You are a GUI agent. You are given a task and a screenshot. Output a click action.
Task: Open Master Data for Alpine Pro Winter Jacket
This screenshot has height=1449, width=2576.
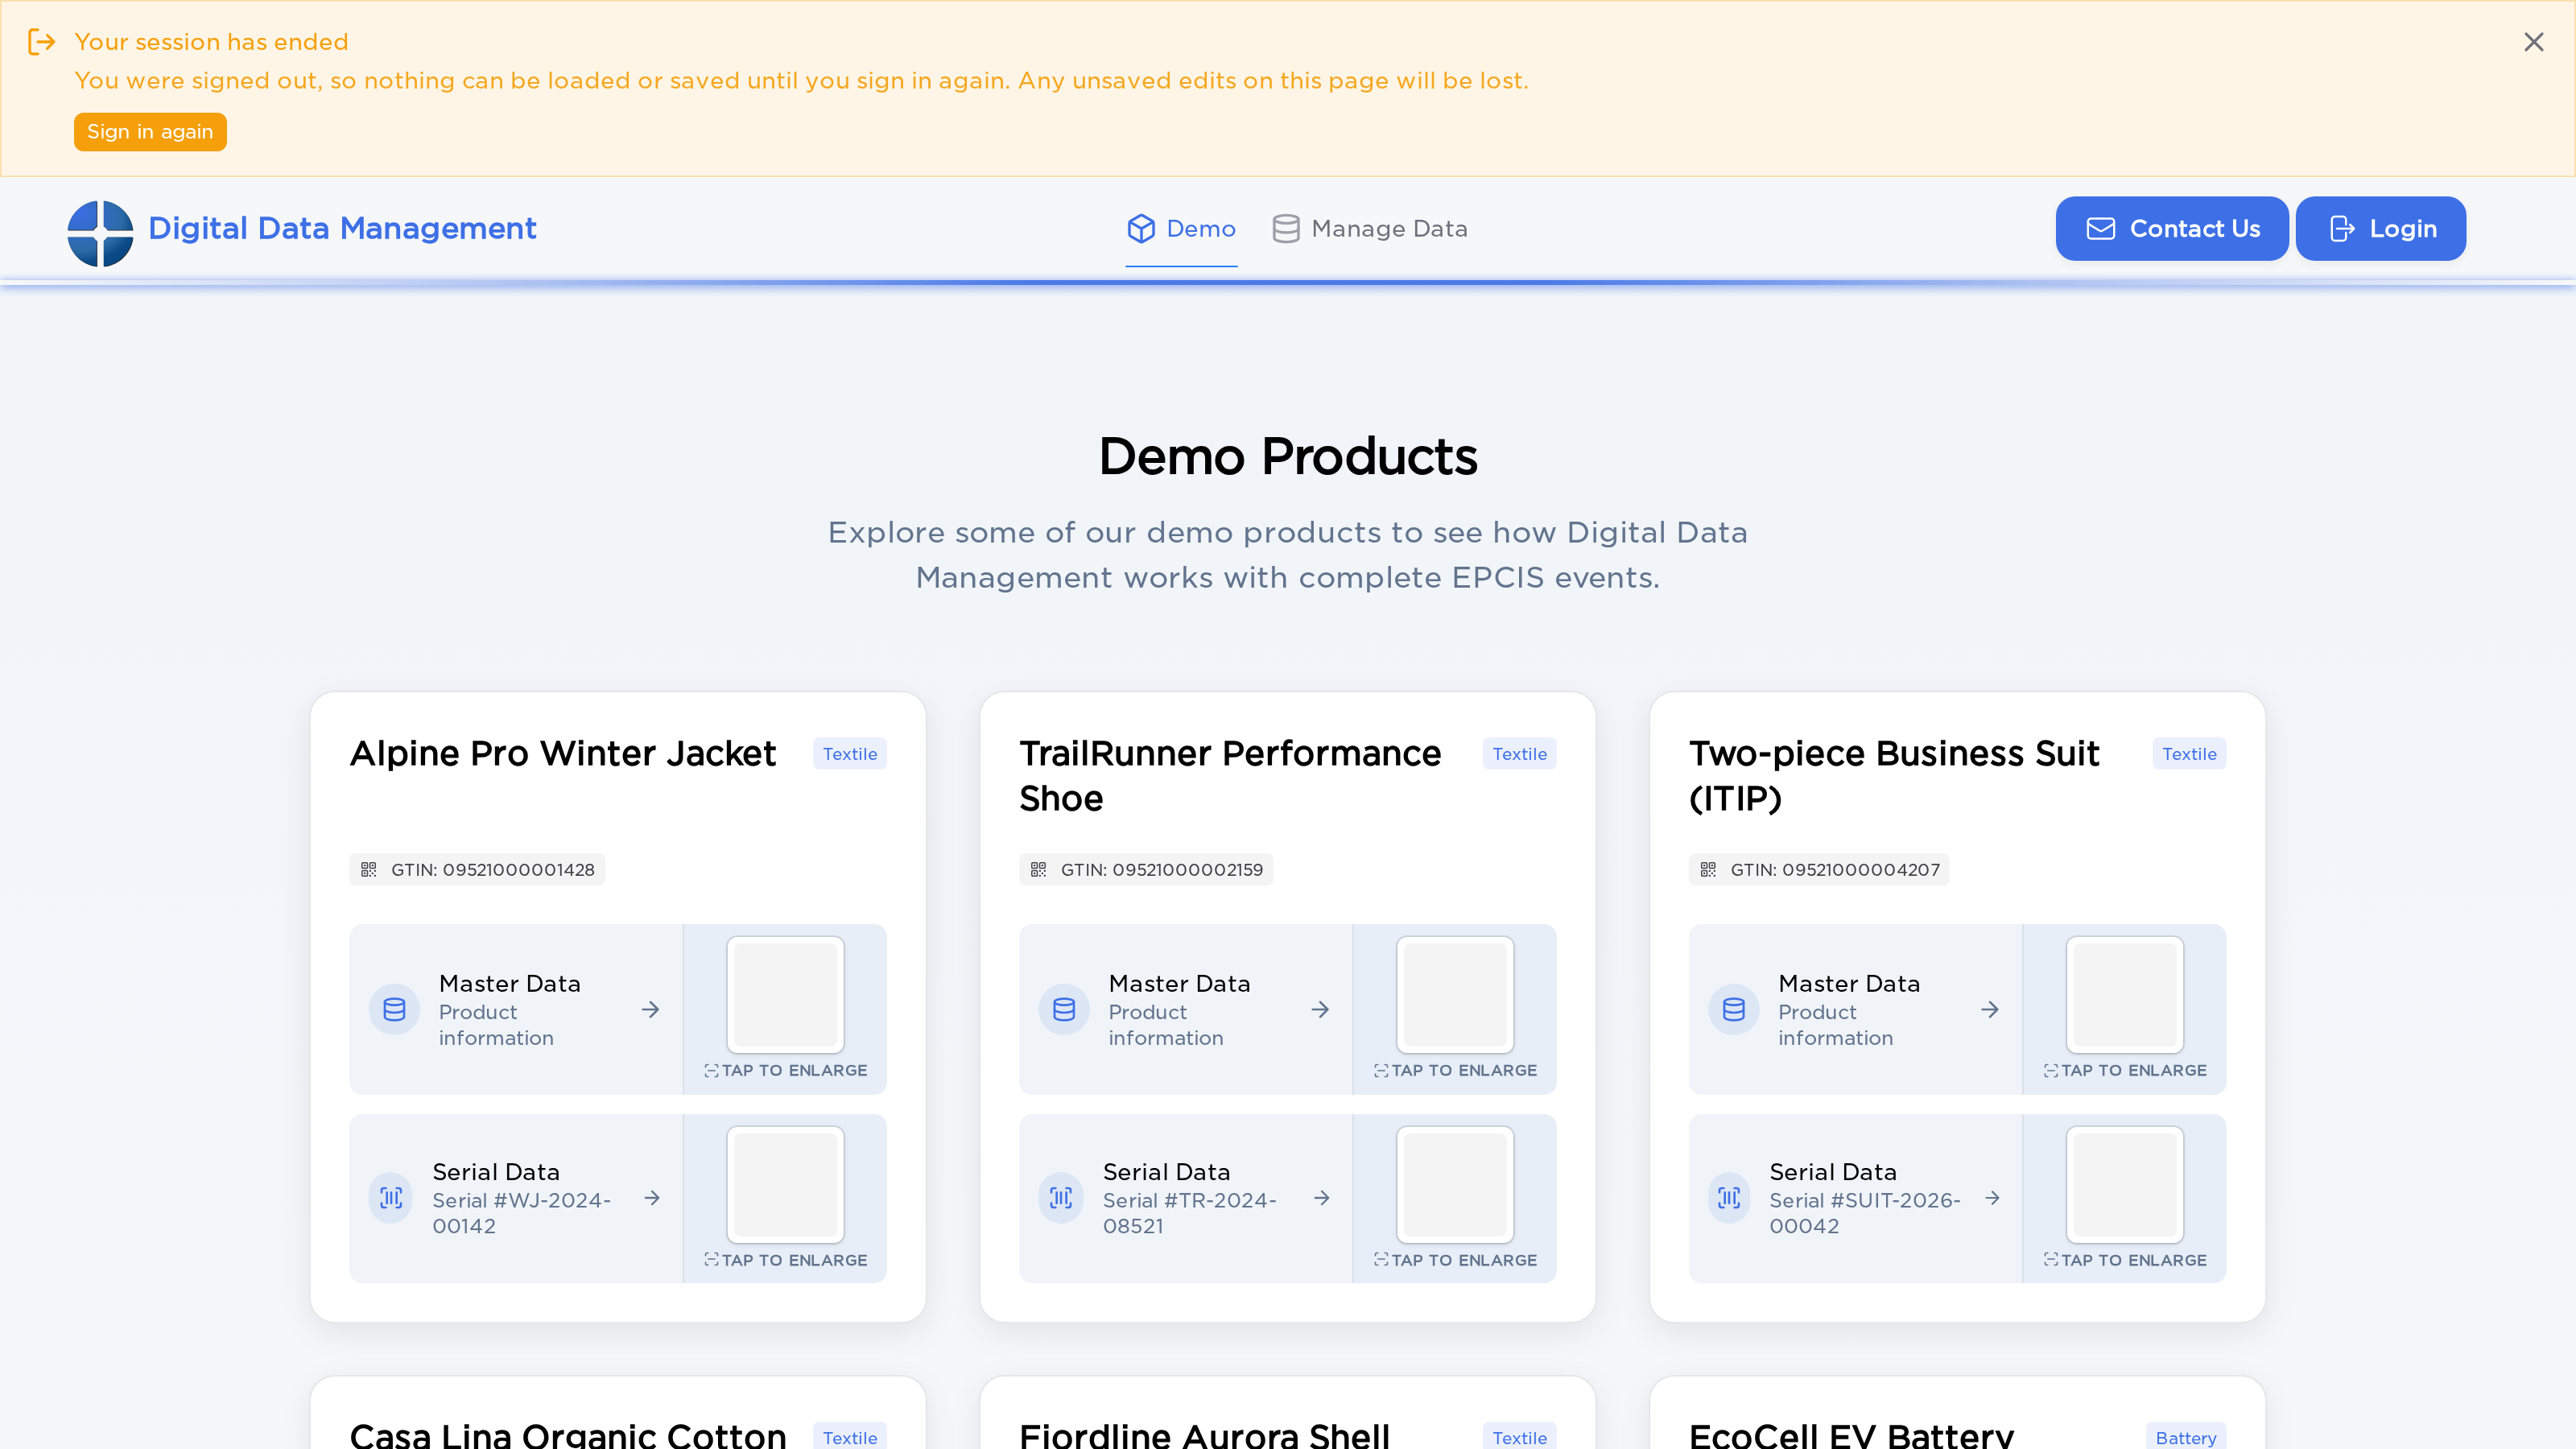tap(516, 1010)
